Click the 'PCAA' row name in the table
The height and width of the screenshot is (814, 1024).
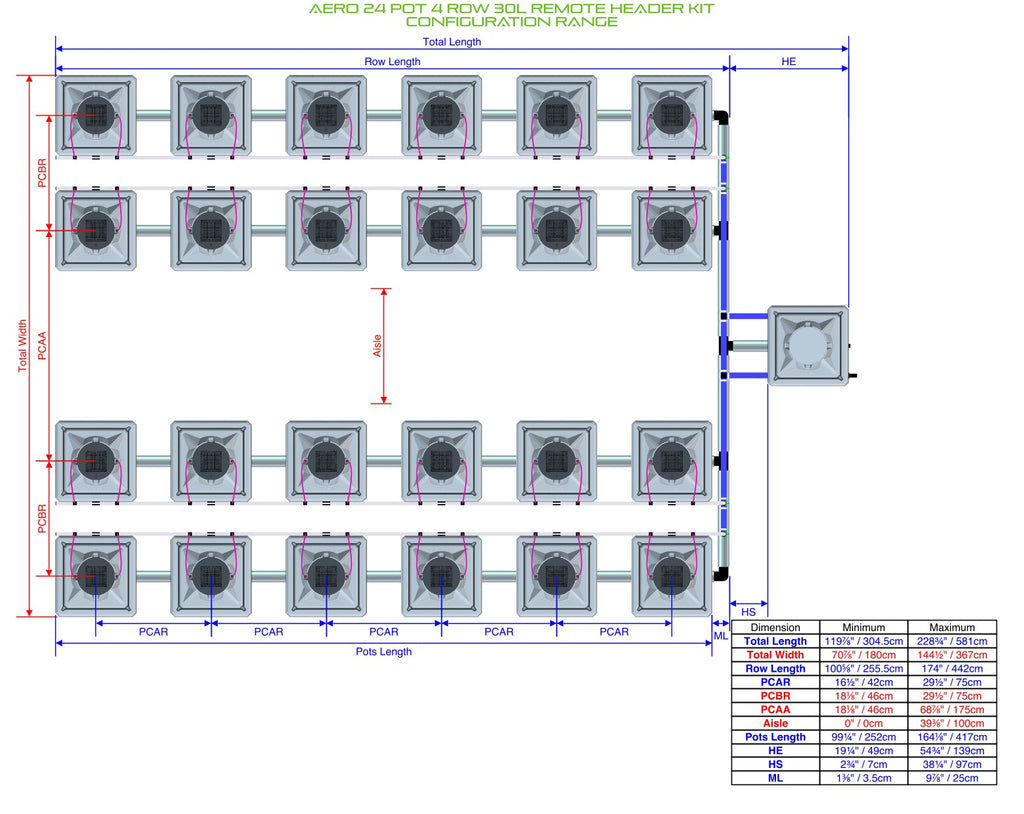(x=775, y=709)
